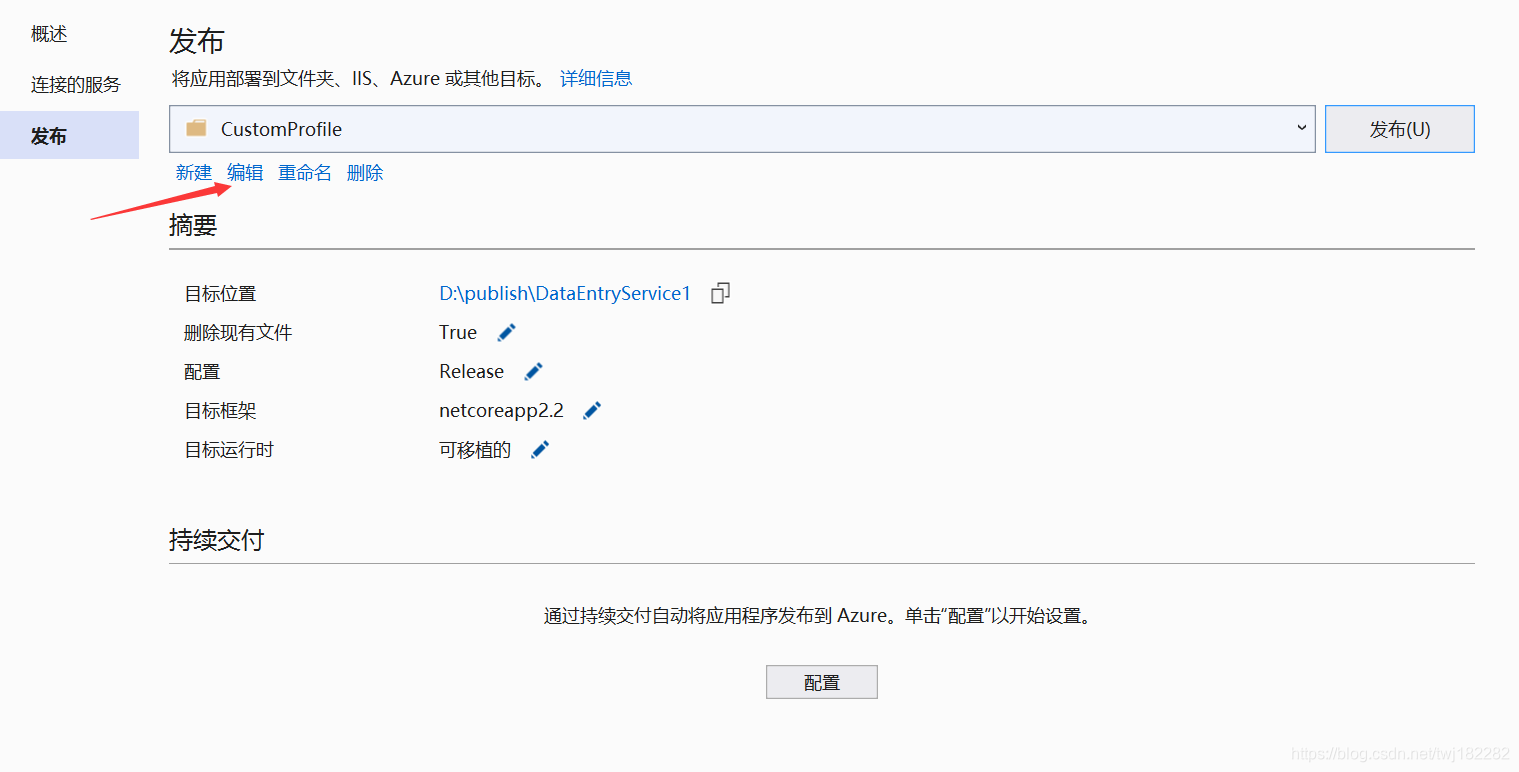Click the 删除现有文件 label
The height and width of the screenshot is (772, 1519).
point(238,332)
